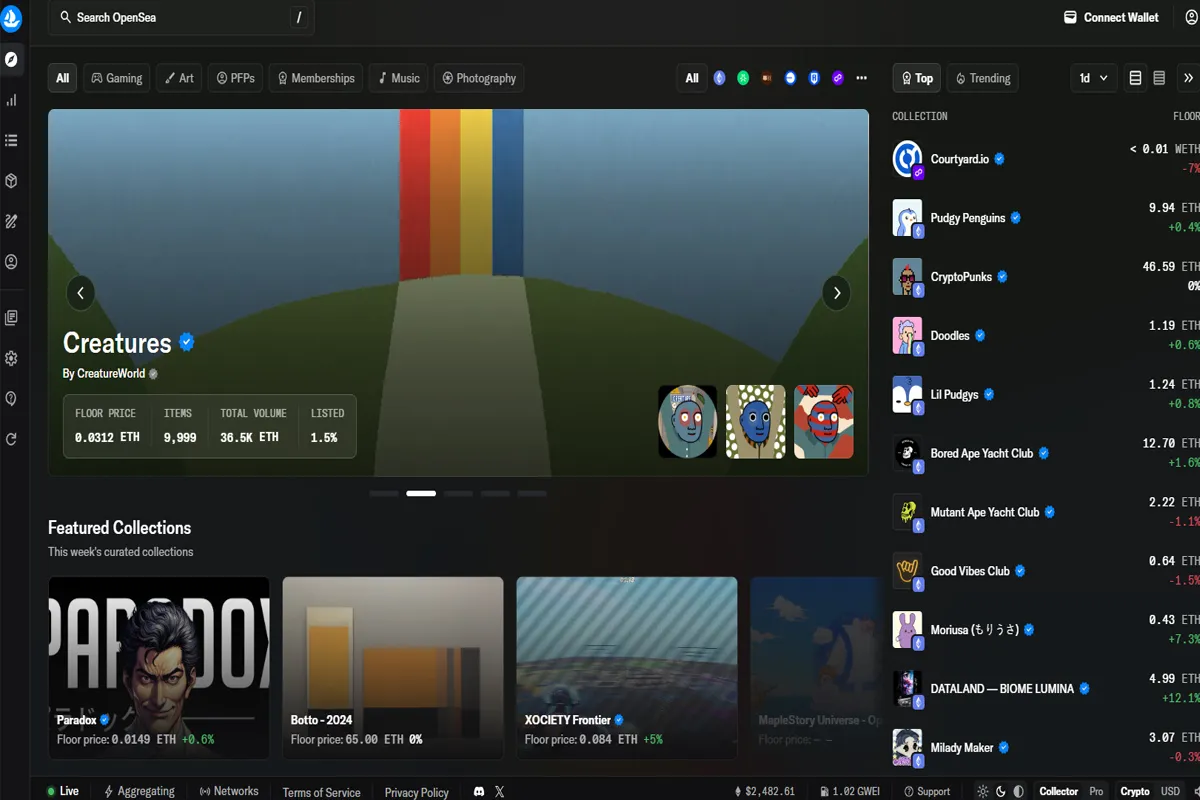Open the Resources document icon in sidebar

[x=12, y=318]
